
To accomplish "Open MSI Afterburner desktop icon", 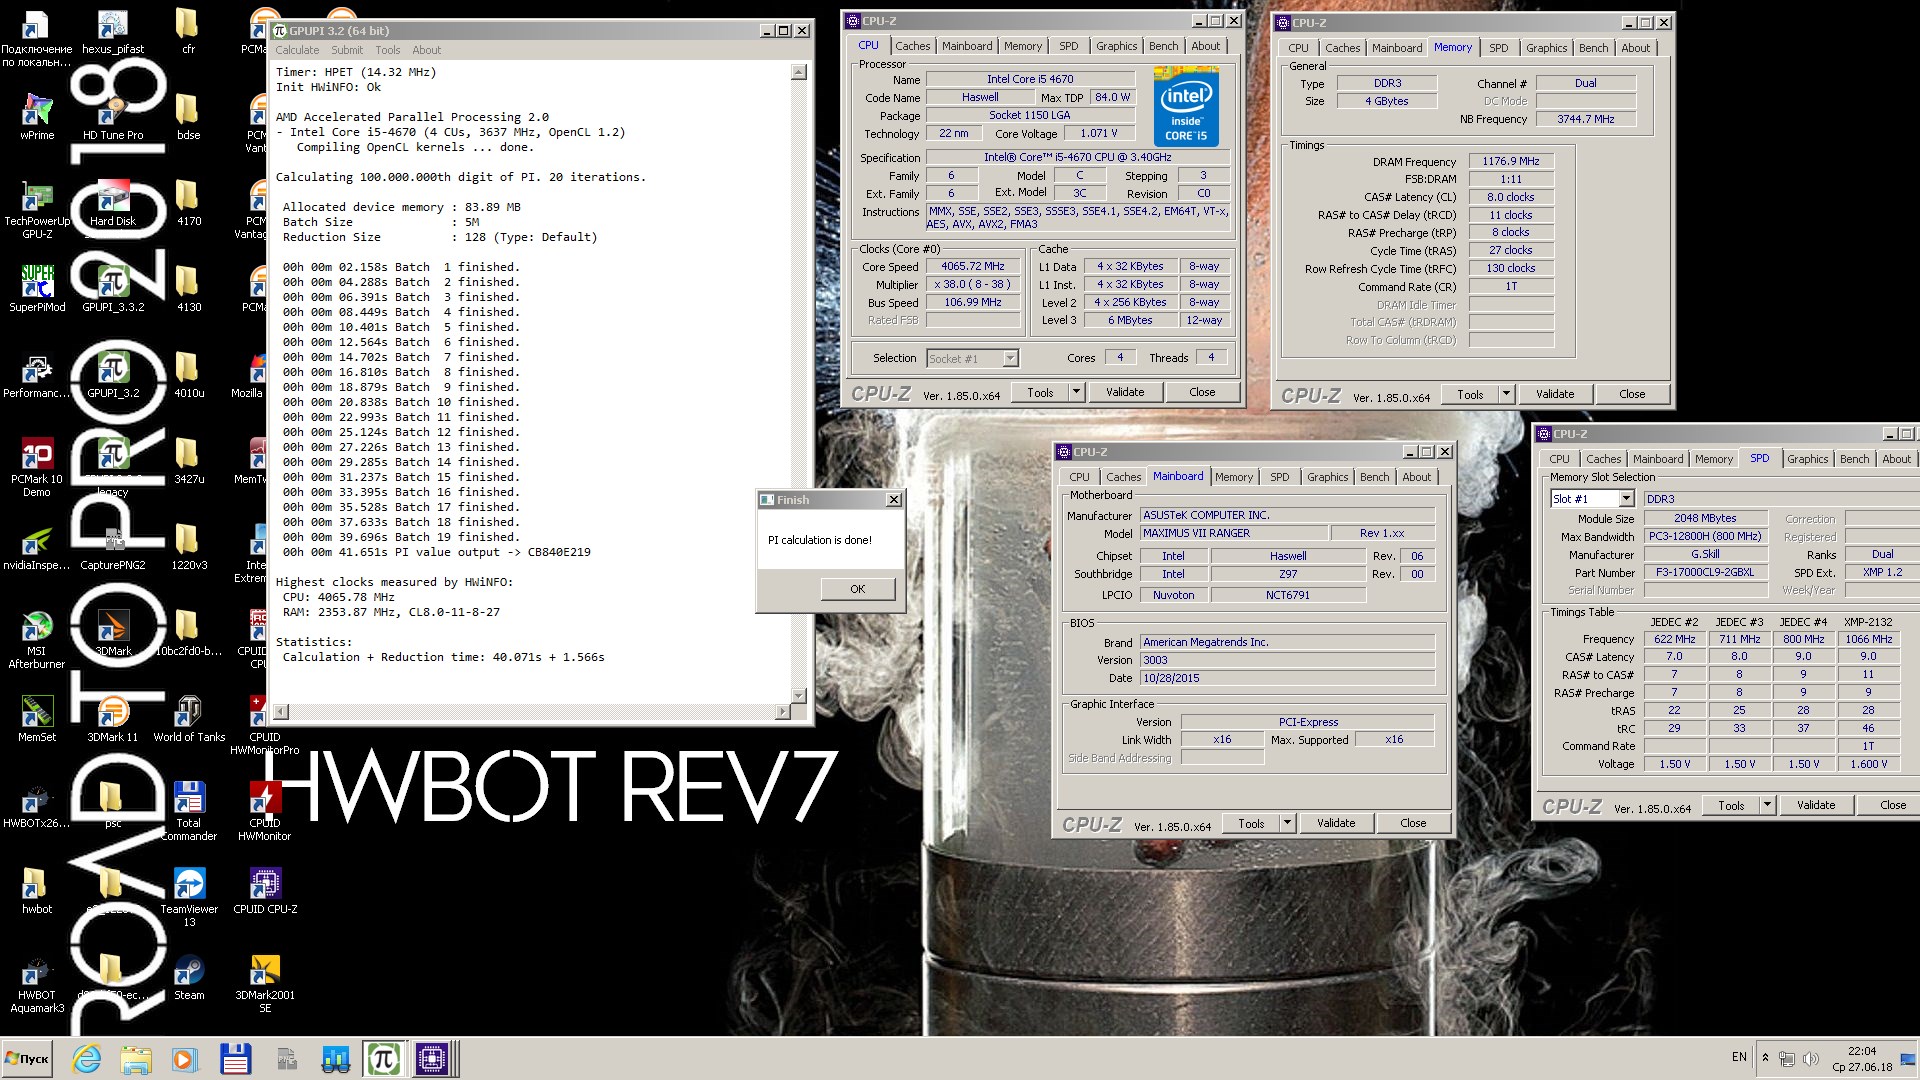I will pos(37,638).
